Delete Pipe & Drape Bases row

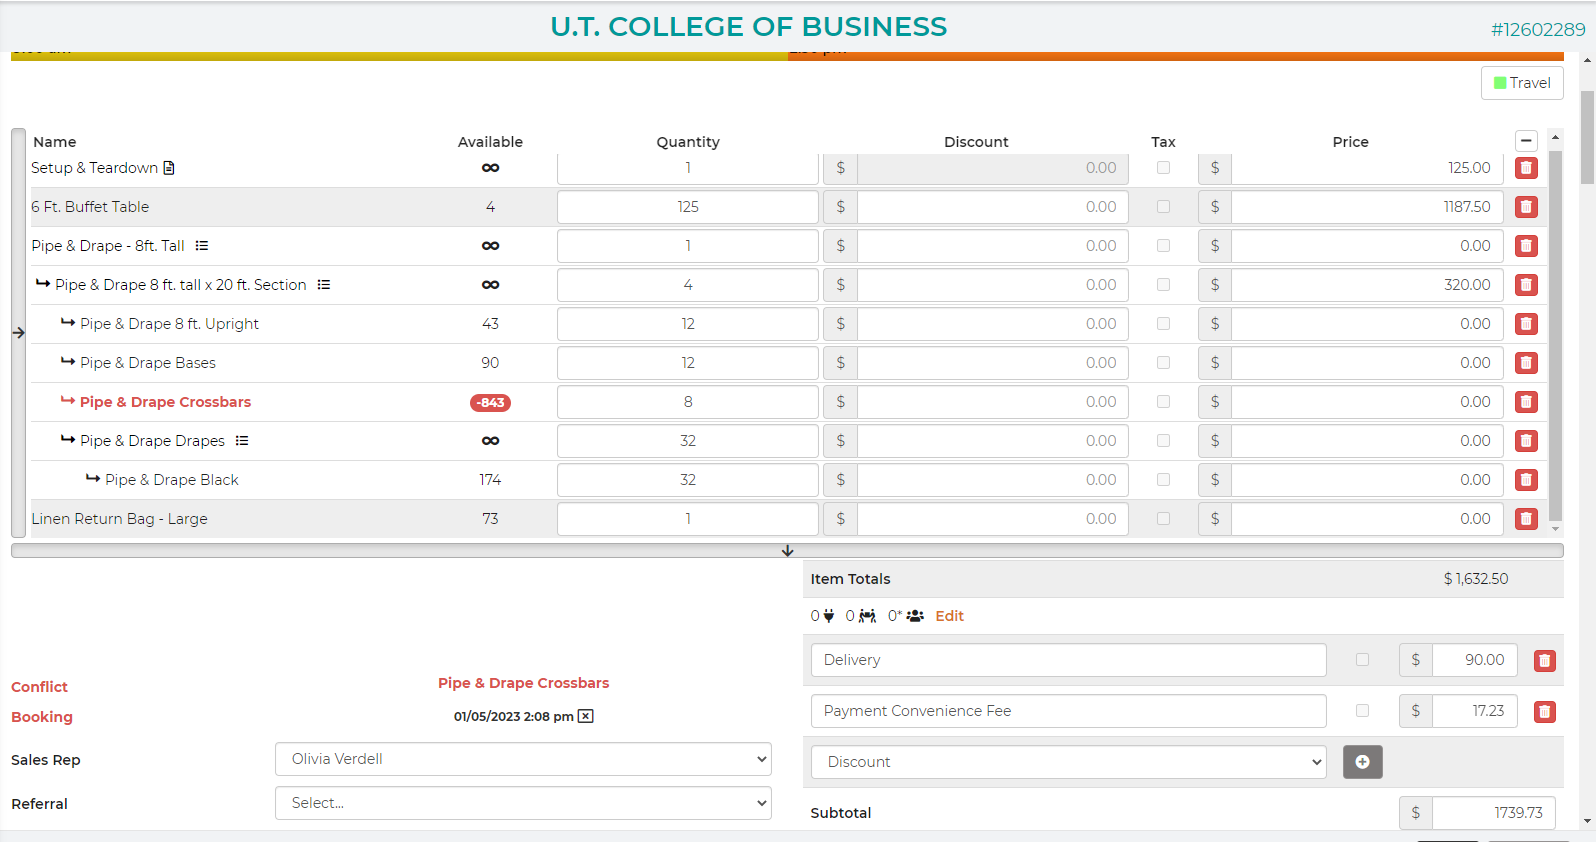[1526, 363]
